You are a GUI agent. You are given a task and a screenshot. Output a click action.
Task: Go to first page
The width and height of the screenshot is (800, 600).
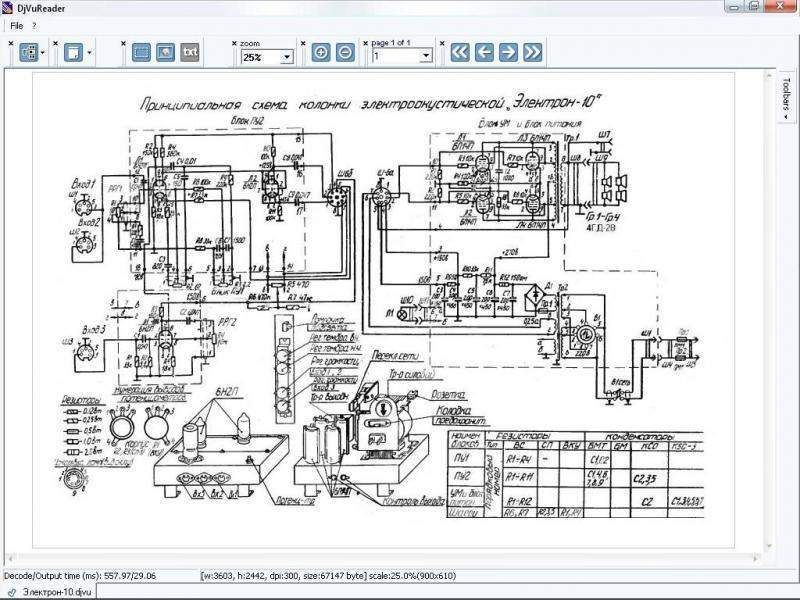(460, 52)
